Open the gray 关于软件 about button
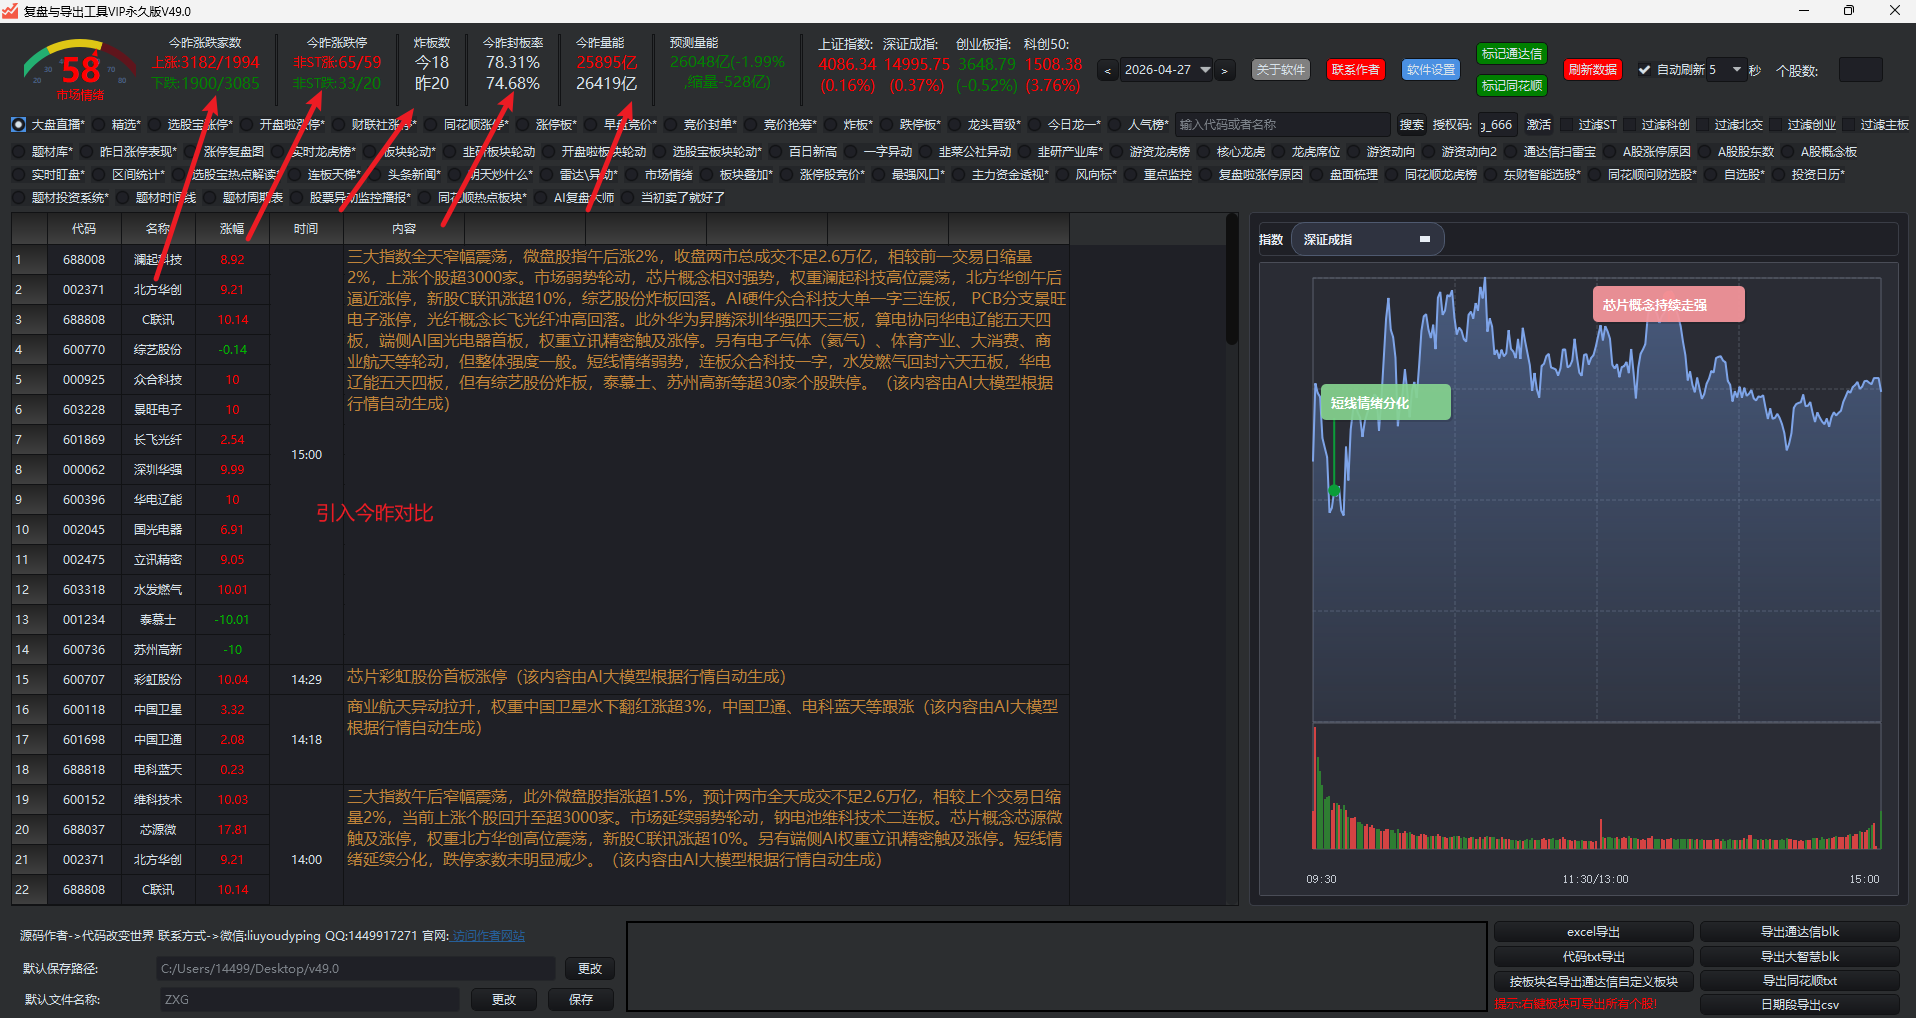 1280,70
